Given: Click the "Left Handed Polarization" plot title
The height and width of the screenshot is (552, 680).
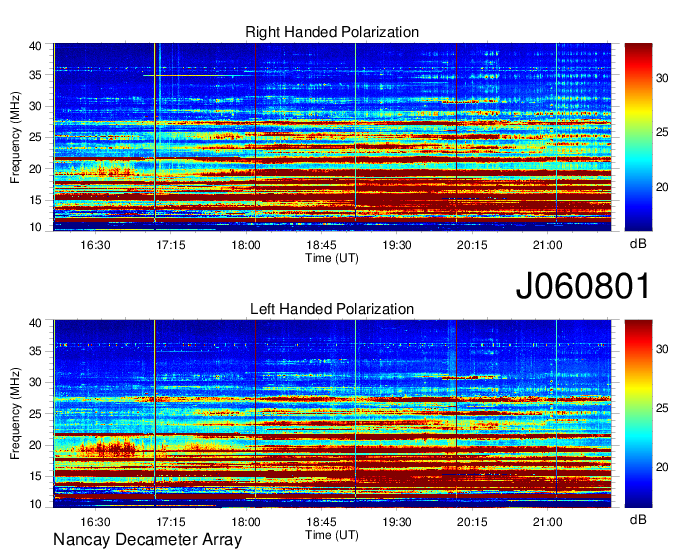Looking at the screenshot, I should click(x=332, y=309).
